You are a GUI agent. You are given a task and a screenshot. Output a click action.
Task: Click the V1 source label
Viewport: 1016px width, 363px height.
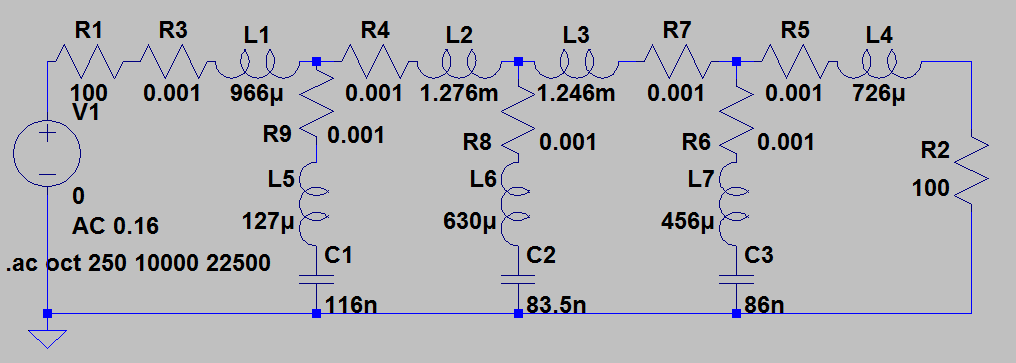click(87, 113)
